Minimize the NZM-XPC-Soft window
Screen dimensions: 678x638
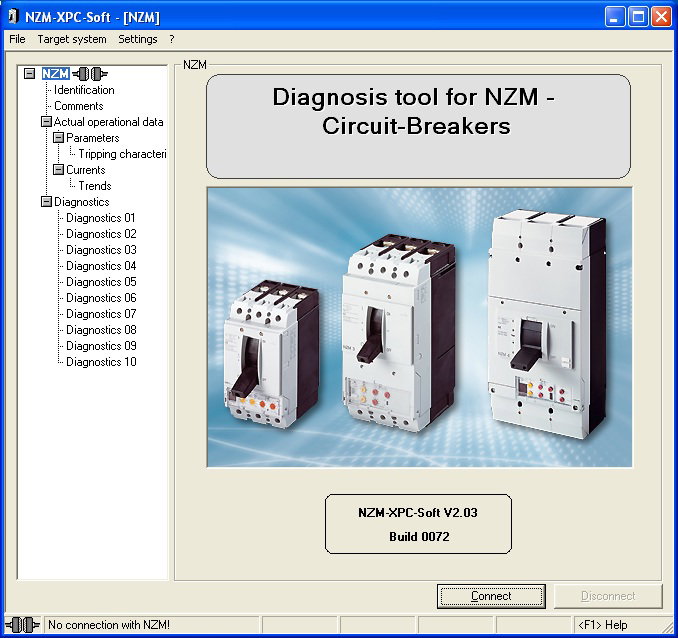click(614, 17)
